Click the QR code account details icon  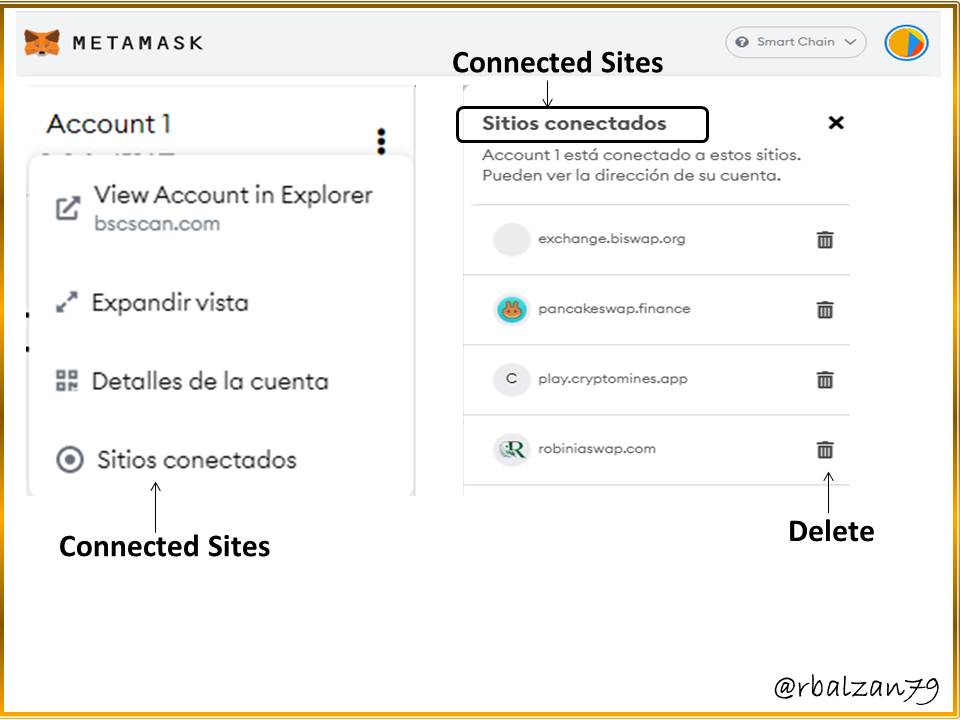67,380
